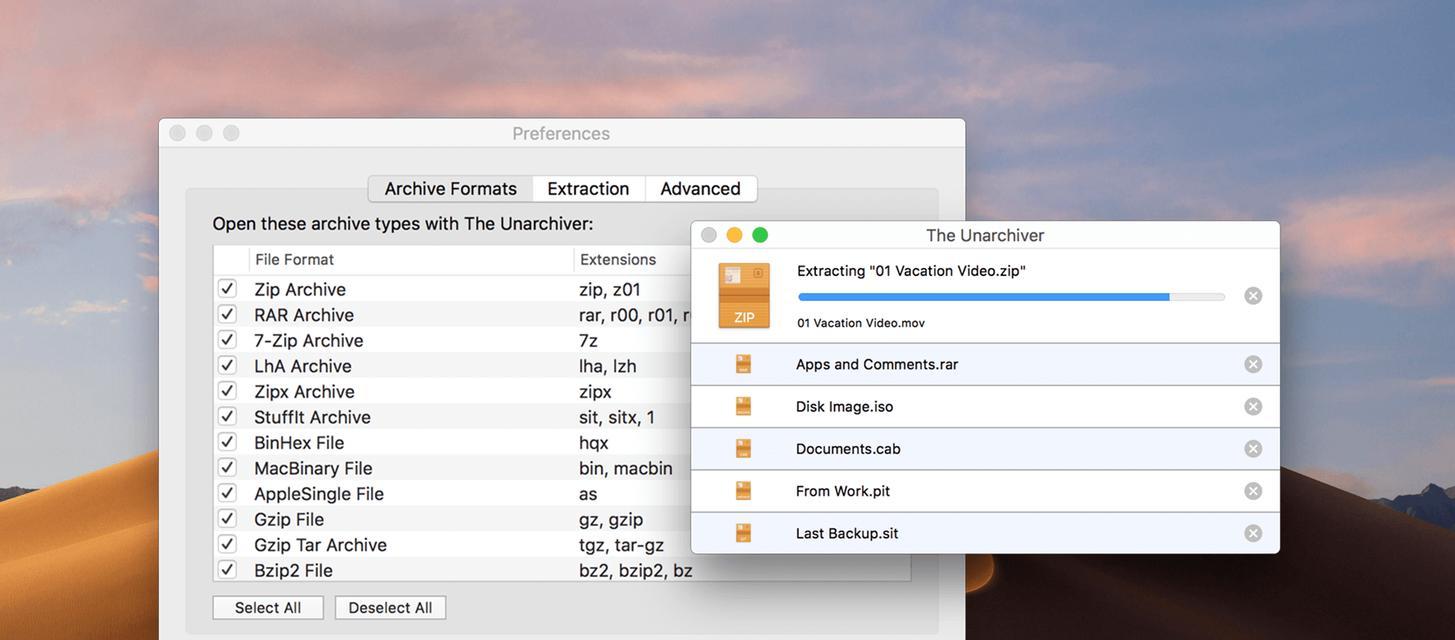Uncheck the Zip Archive checkbox

[227, 289]
